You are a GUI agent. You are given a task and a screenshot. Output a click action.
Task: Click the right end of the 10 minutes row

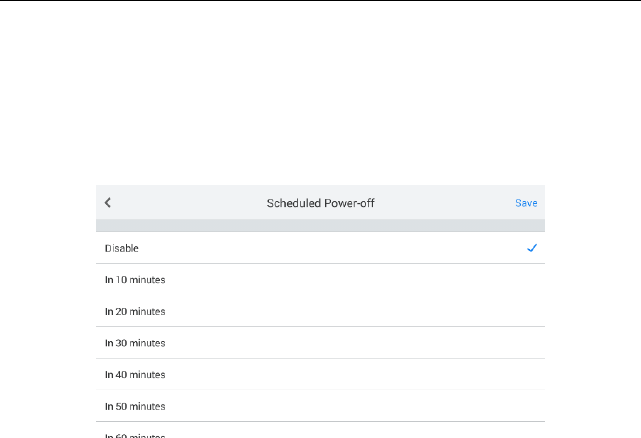[x=520, y=280]
